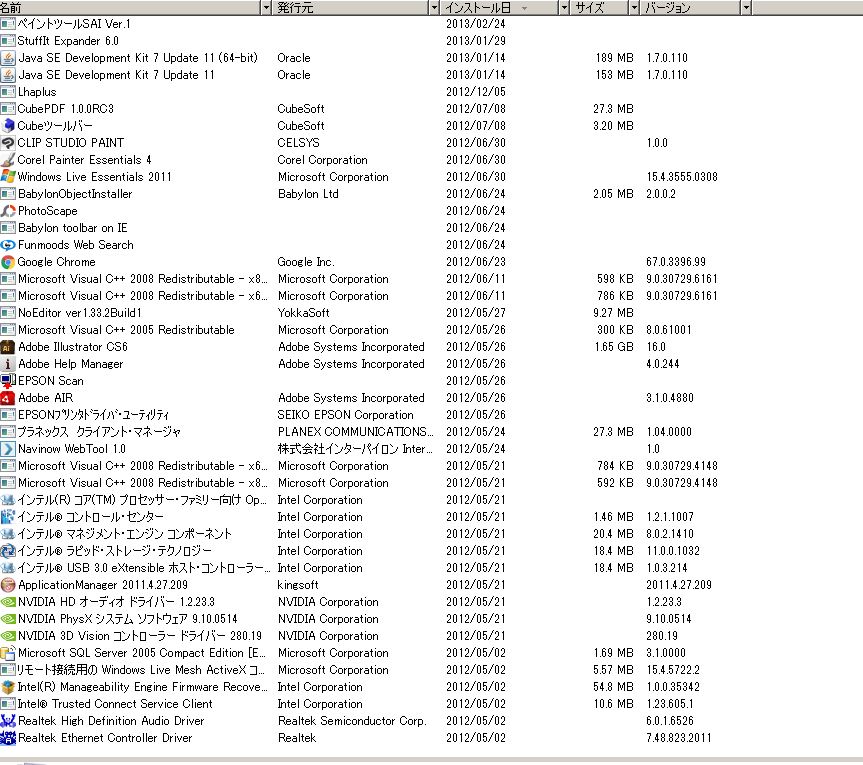Click the ApplicationManager kingsoft icon
The image size is (863, 765).
[x=8, y=585]
